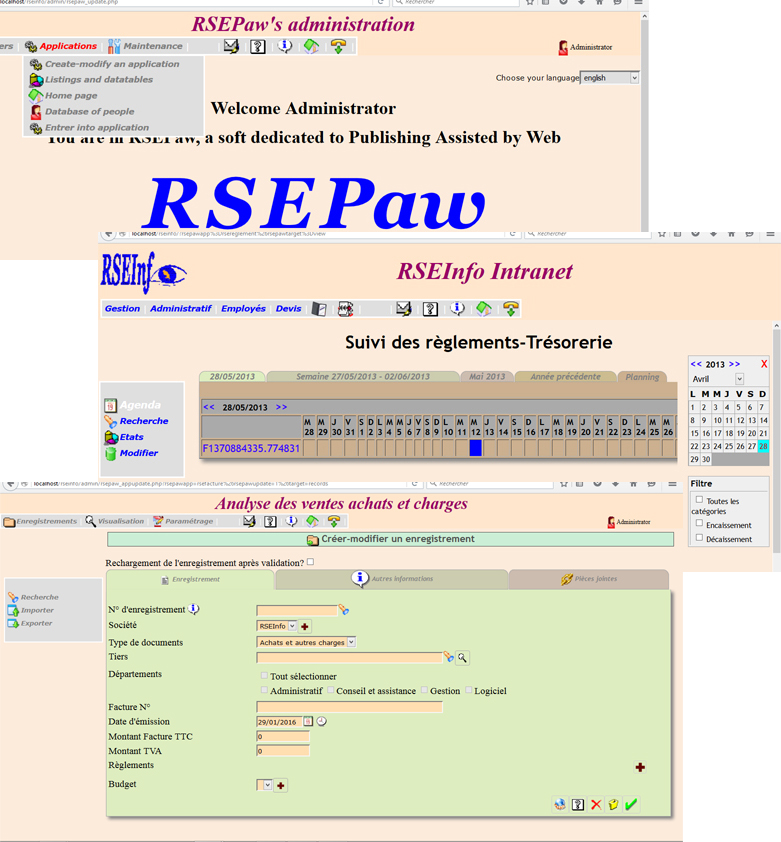Switch to the Pièces jointes tab
The height and width of the screenshot is (842, 781).
589,579
